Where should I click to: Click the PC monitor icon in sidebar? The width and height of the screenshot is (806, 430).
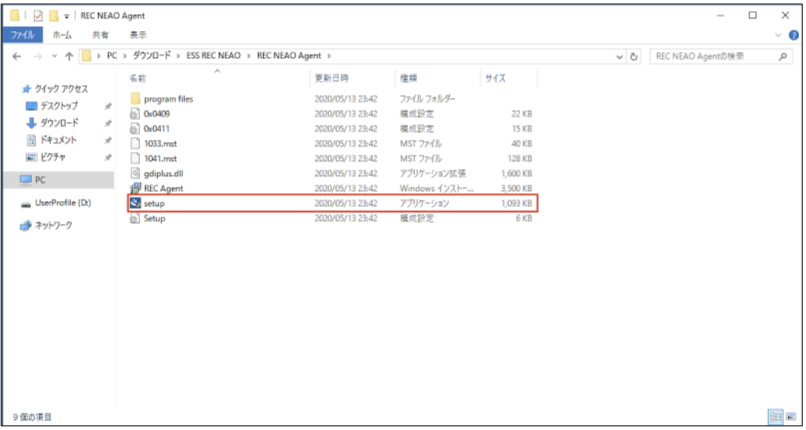tap(26, 180)
